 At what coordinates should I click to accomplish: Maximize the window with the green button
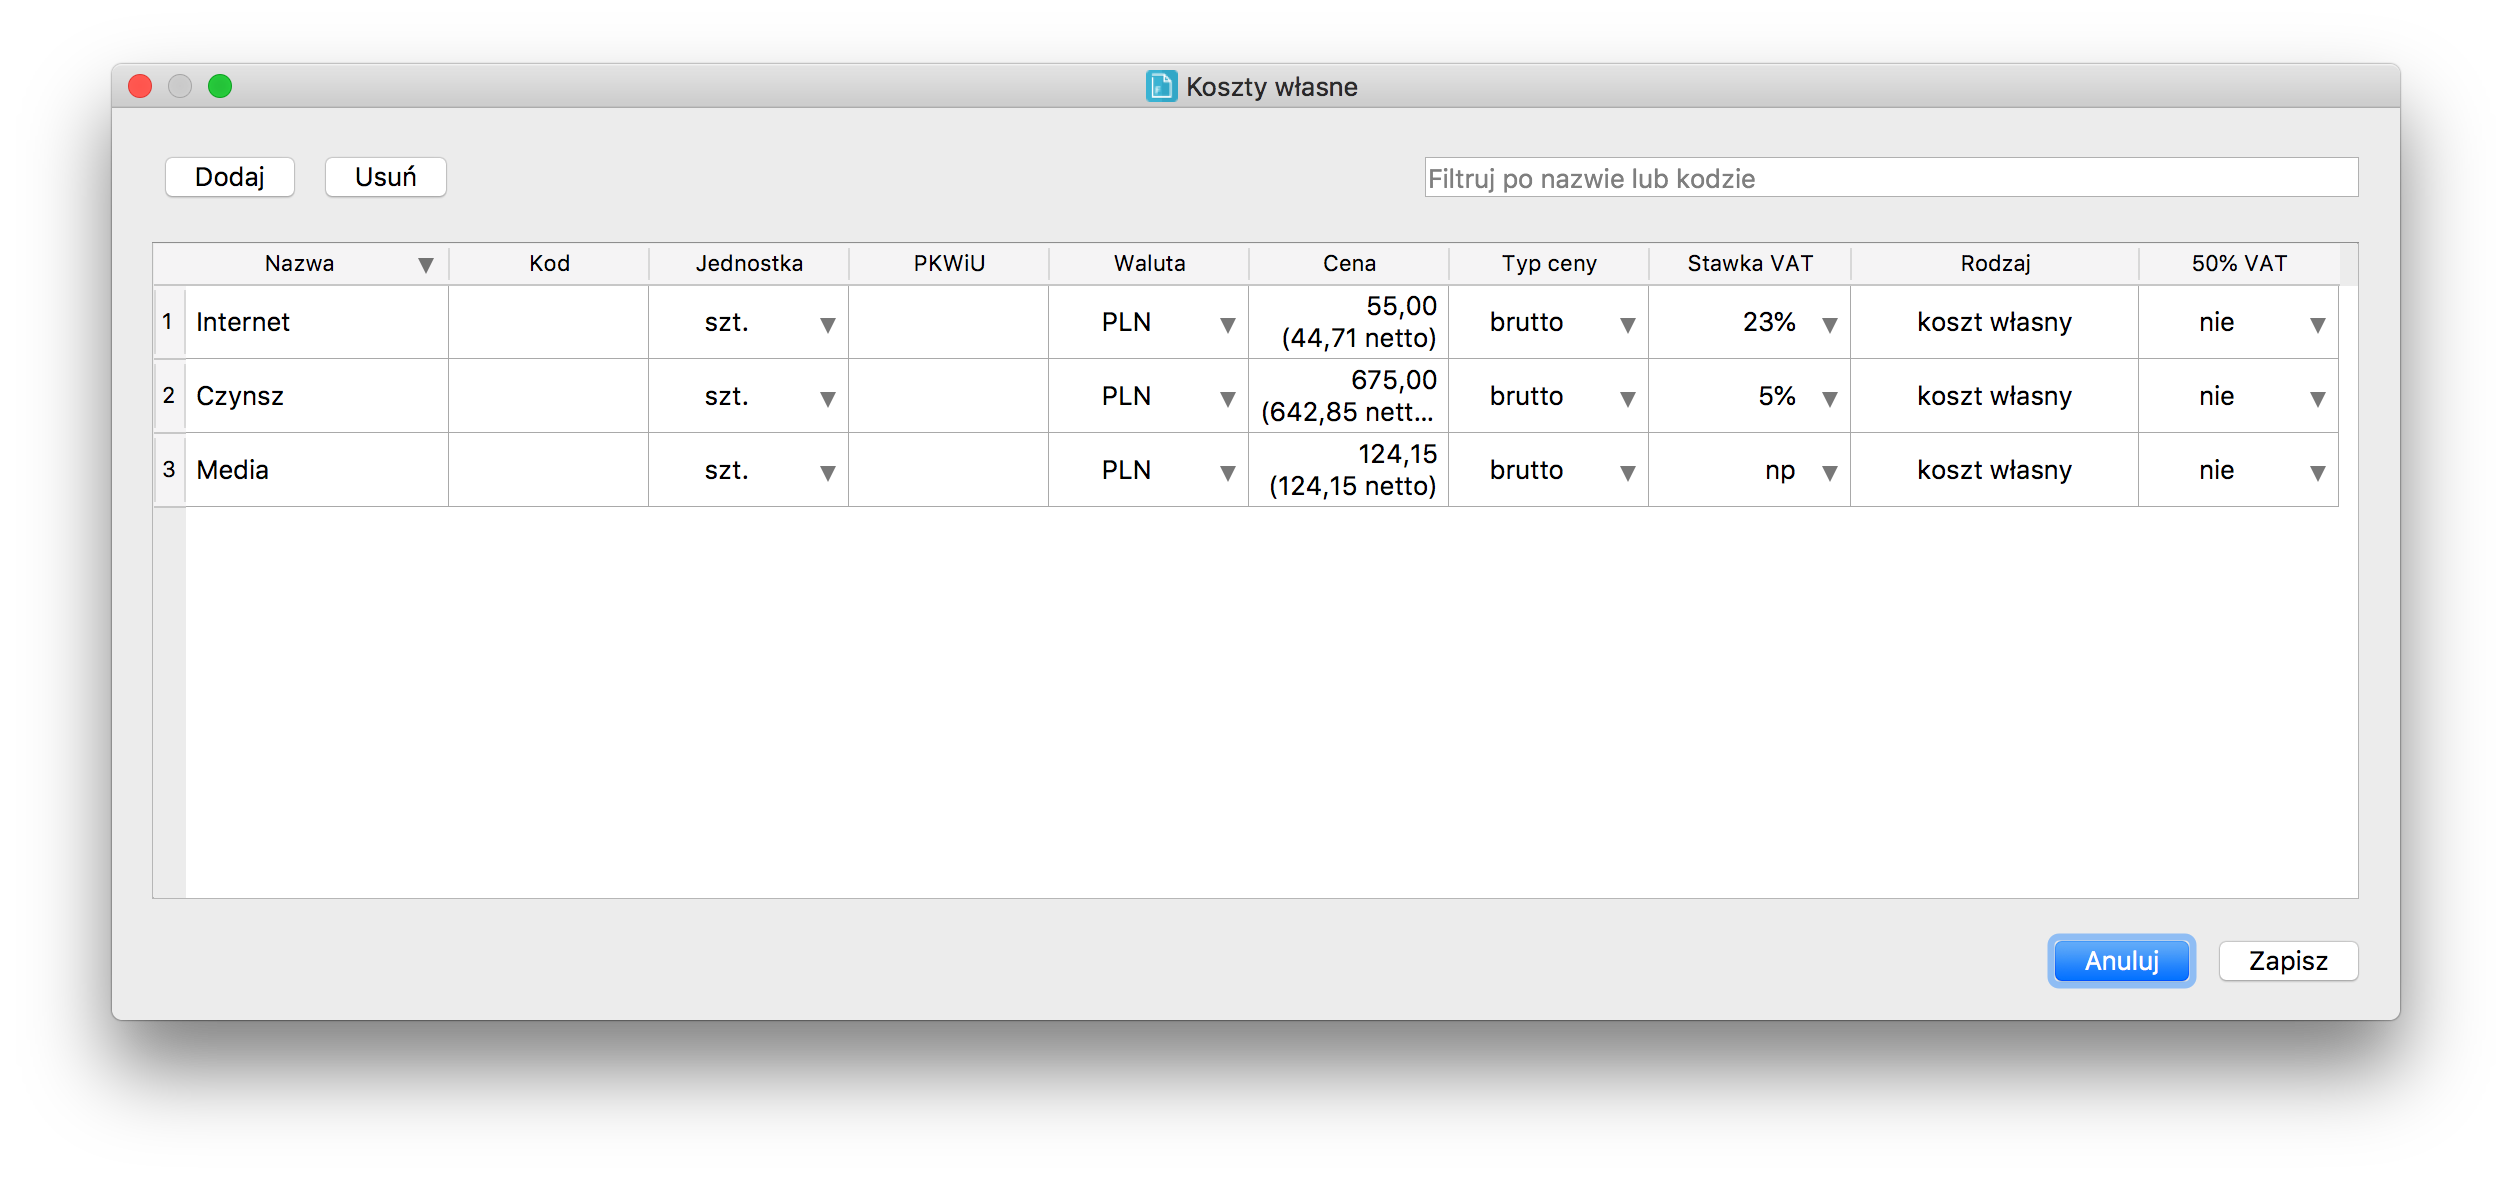[x=220, y=86]
